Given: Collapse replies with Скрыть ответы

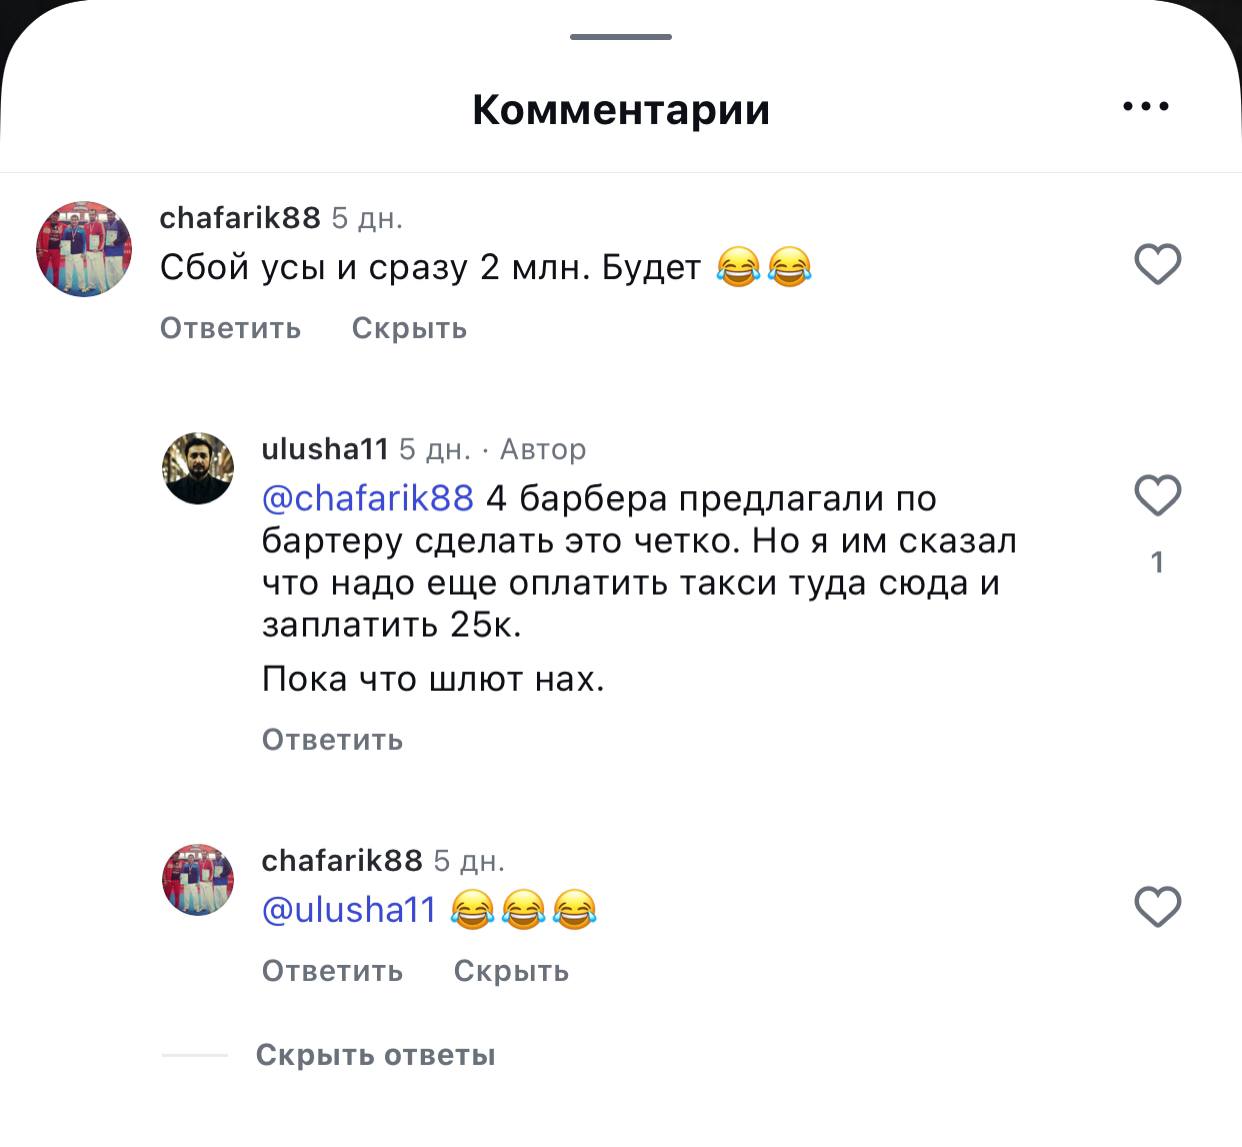Looking at the screenshot, I should tap(376, 1055).
